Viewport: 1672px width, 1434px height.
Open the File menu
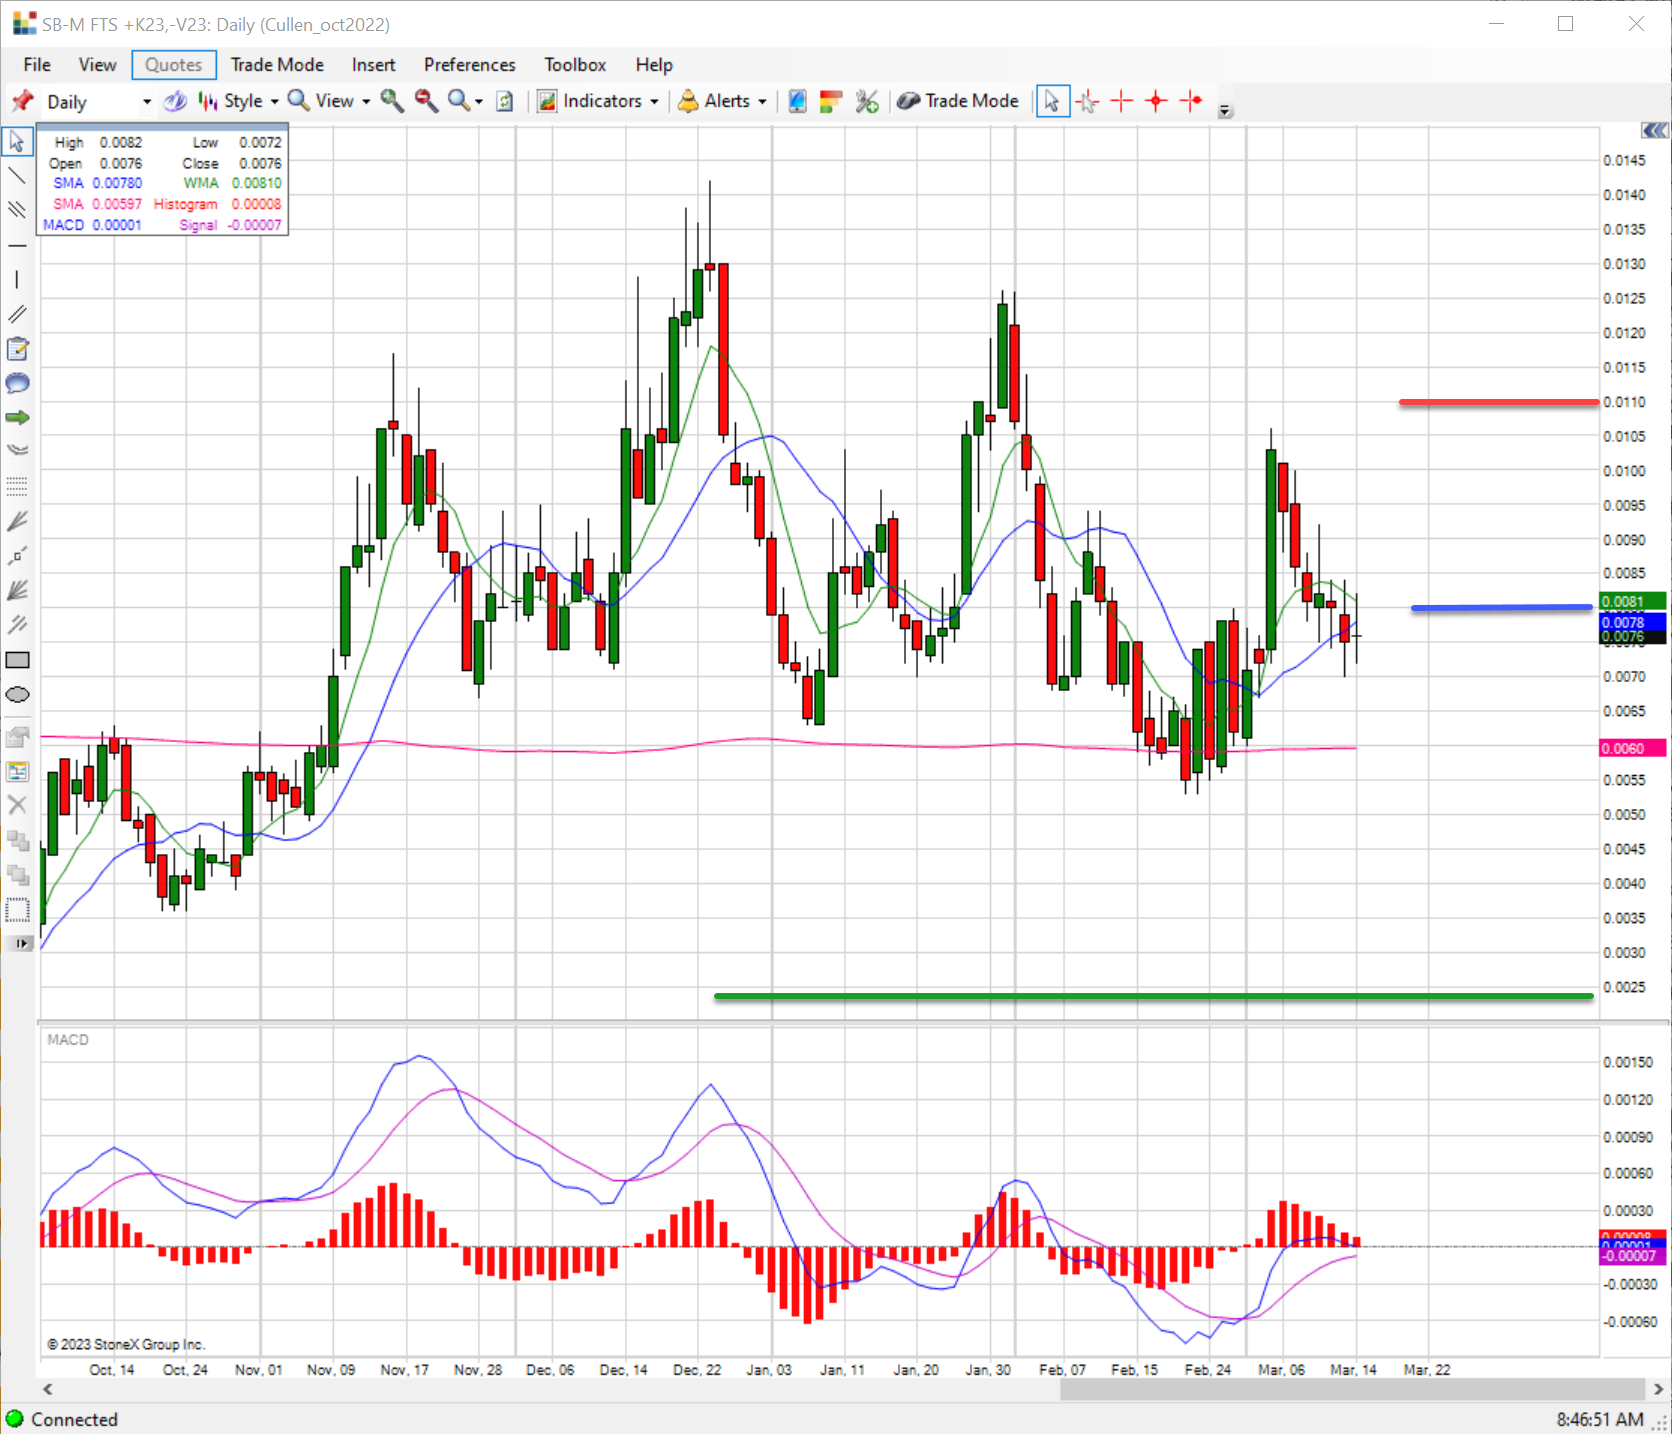click(37, 65)
